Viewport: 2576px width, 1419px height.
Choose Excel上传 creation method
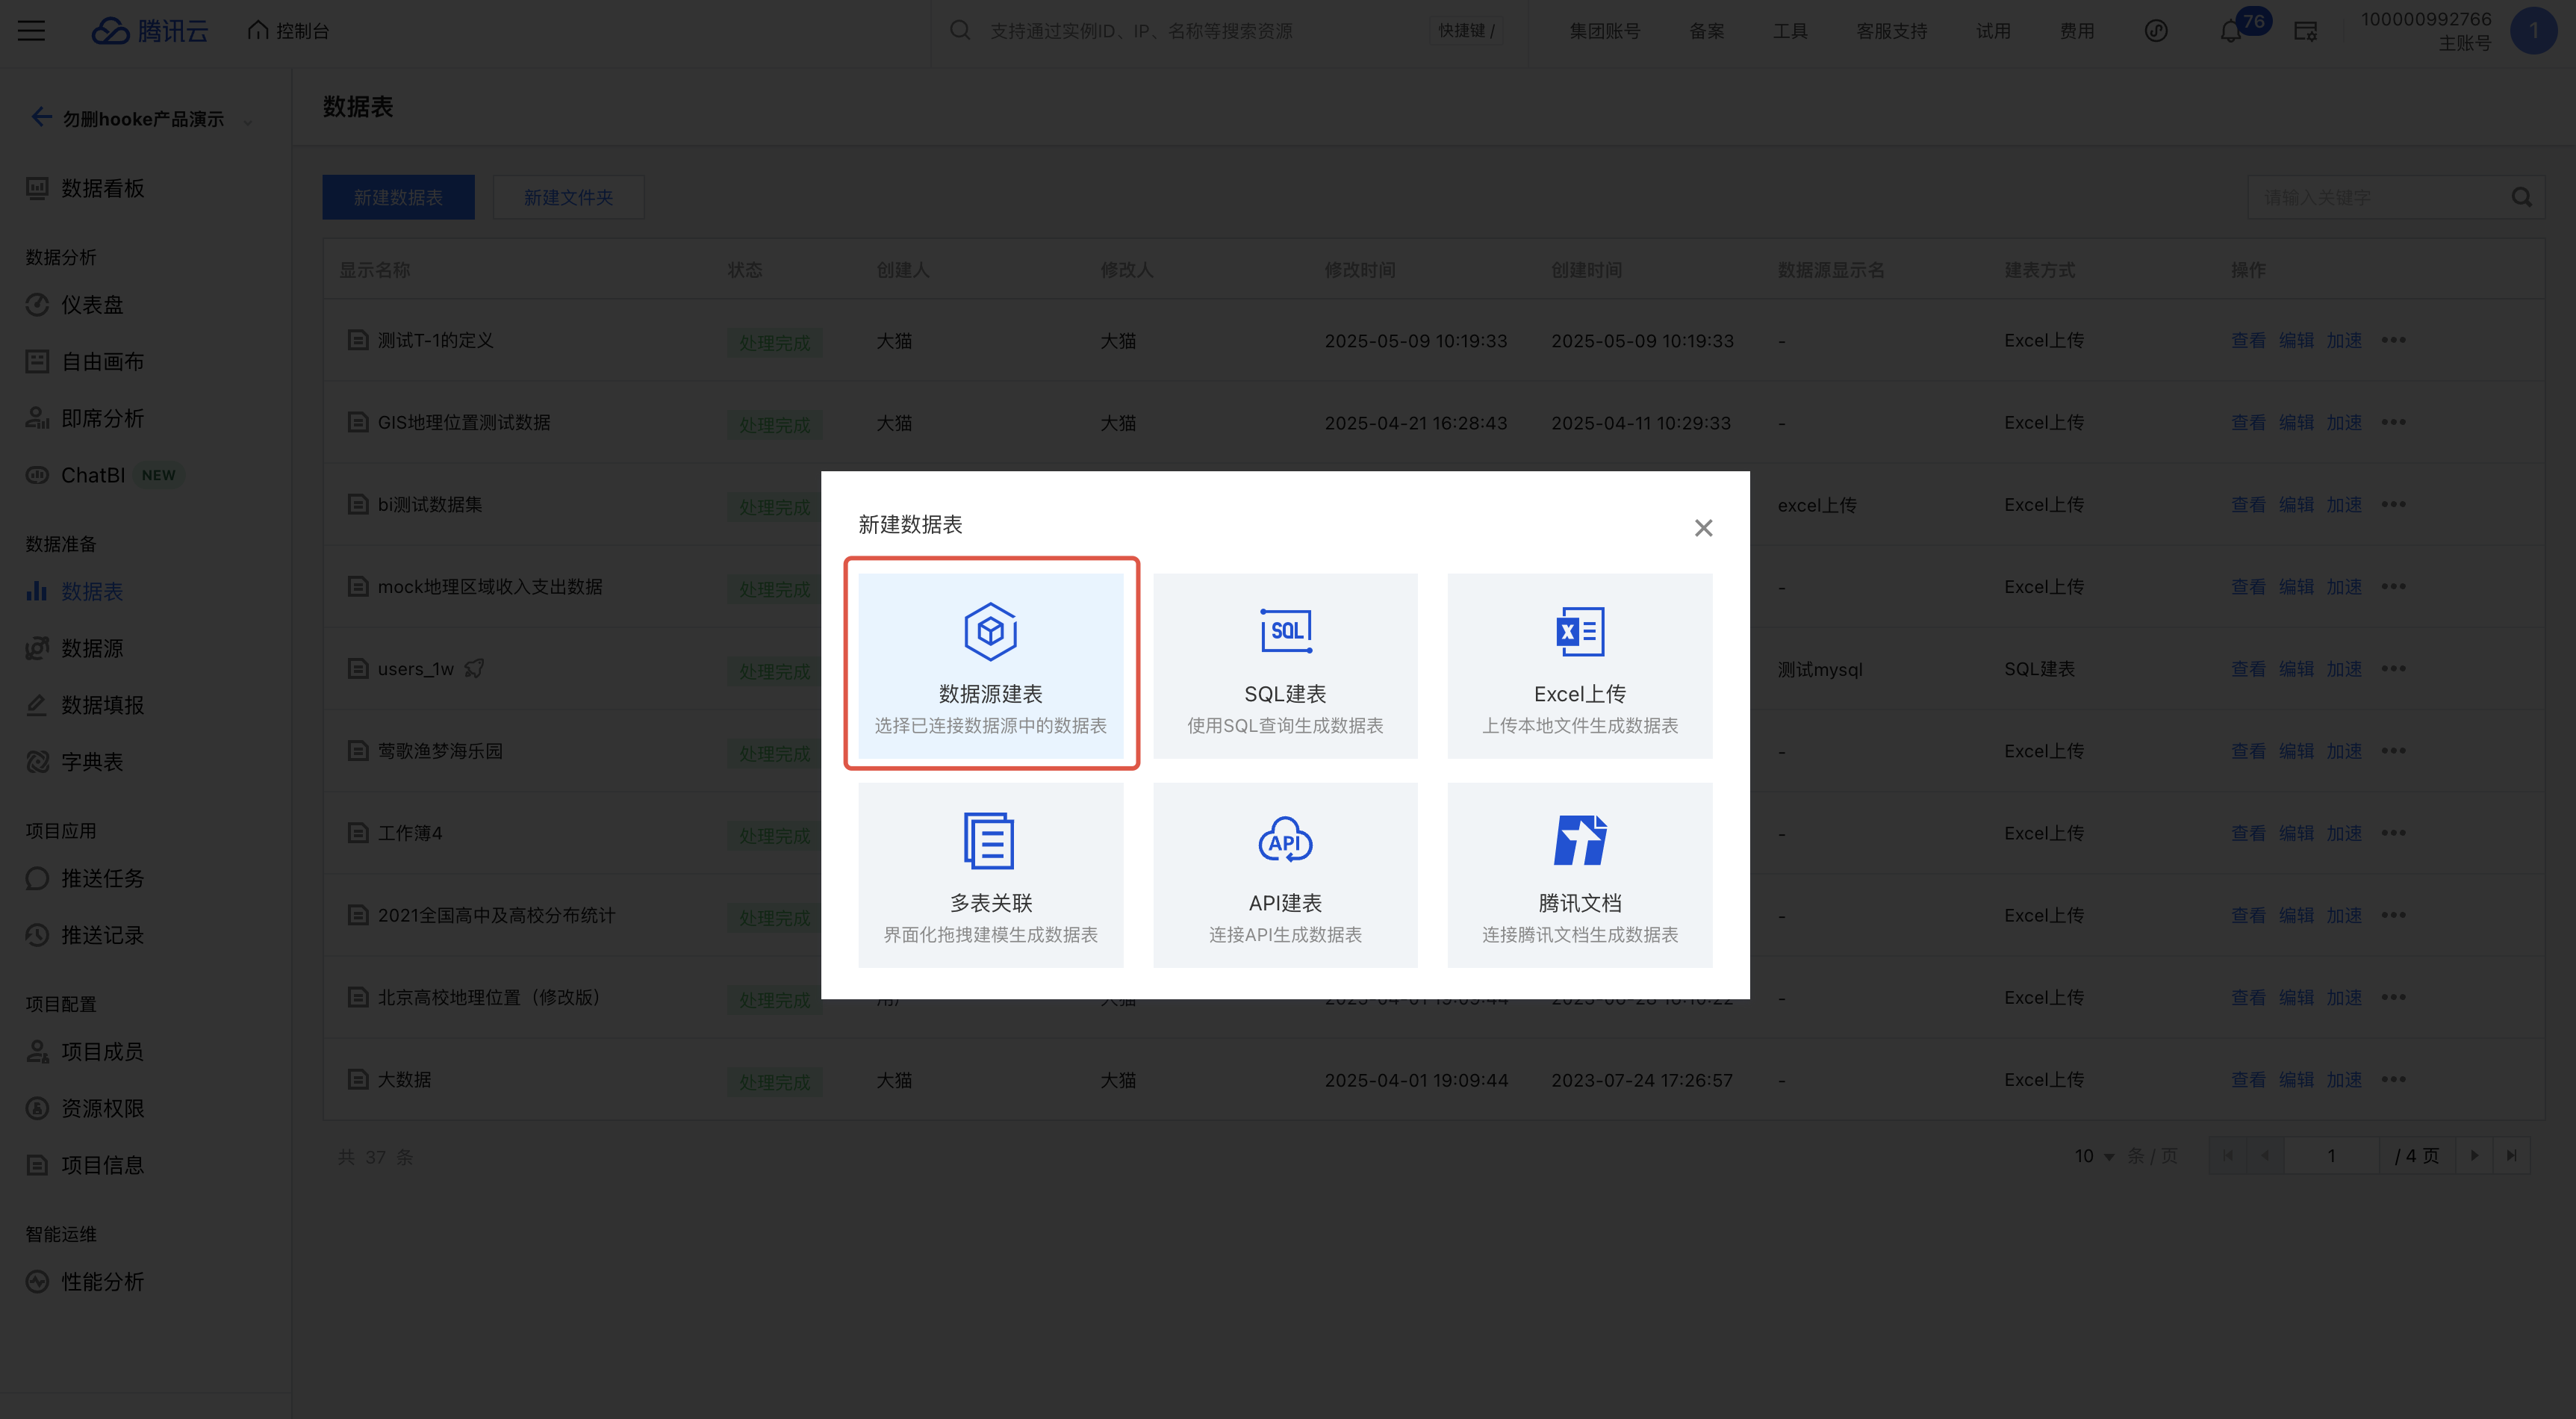[1579, 665]
